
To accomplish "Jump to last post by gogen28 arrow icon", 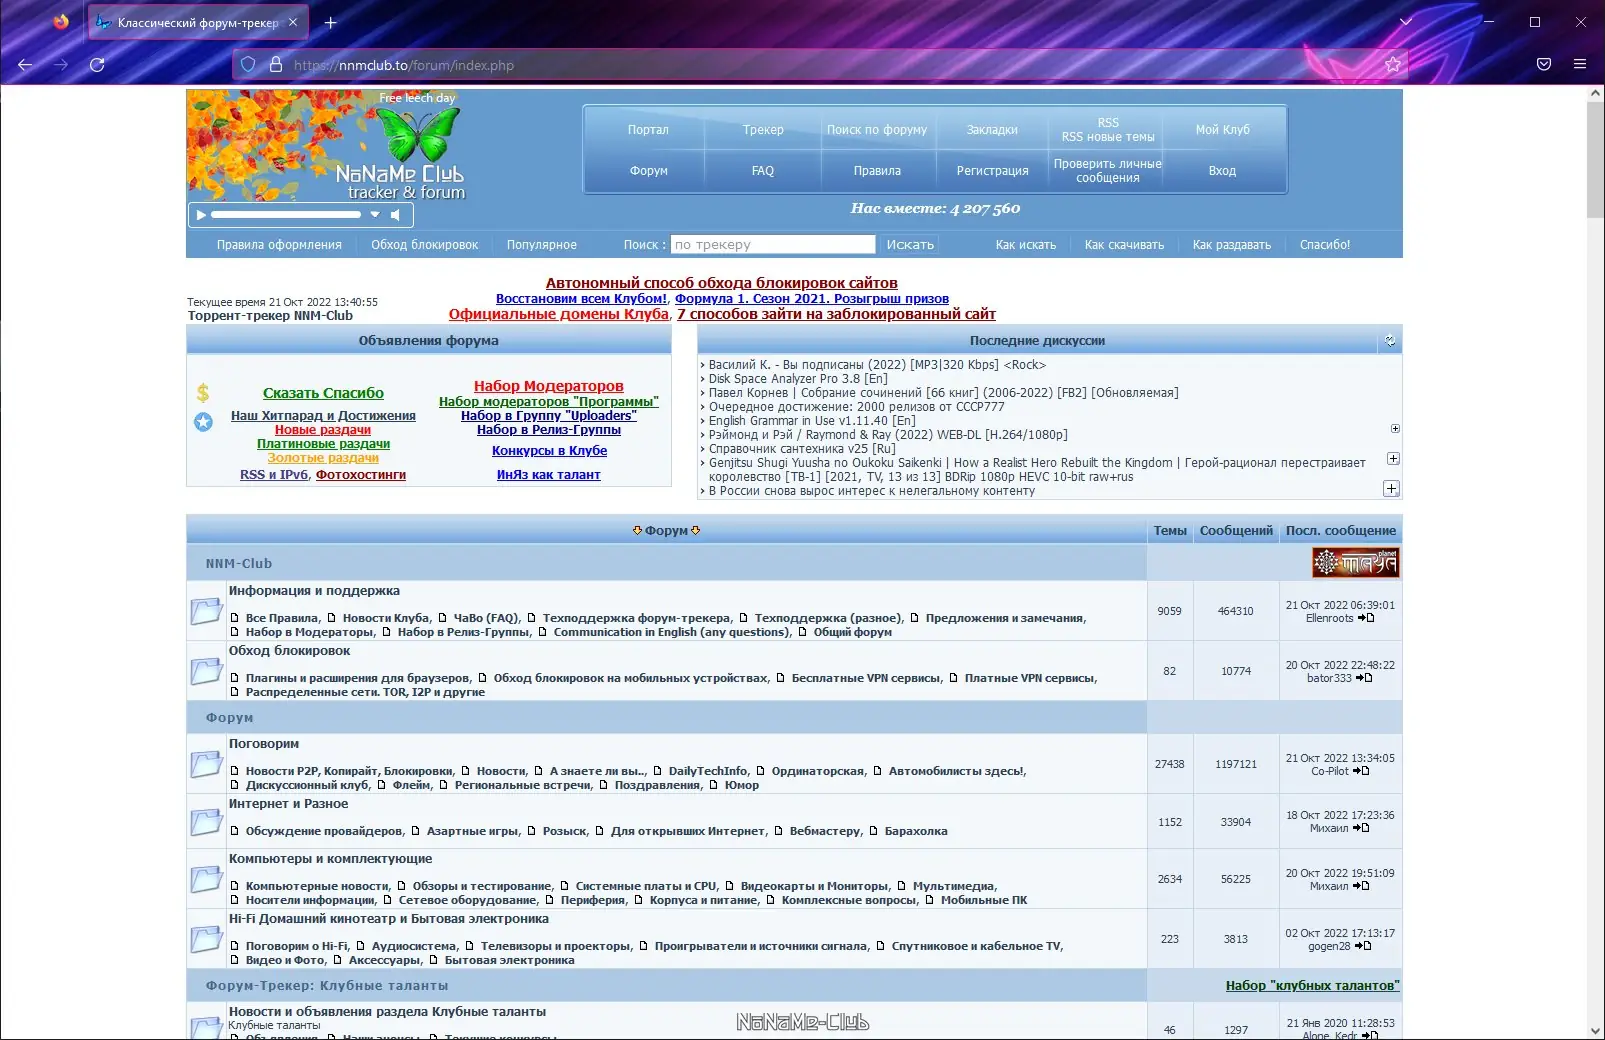I will pos(1363,946).
